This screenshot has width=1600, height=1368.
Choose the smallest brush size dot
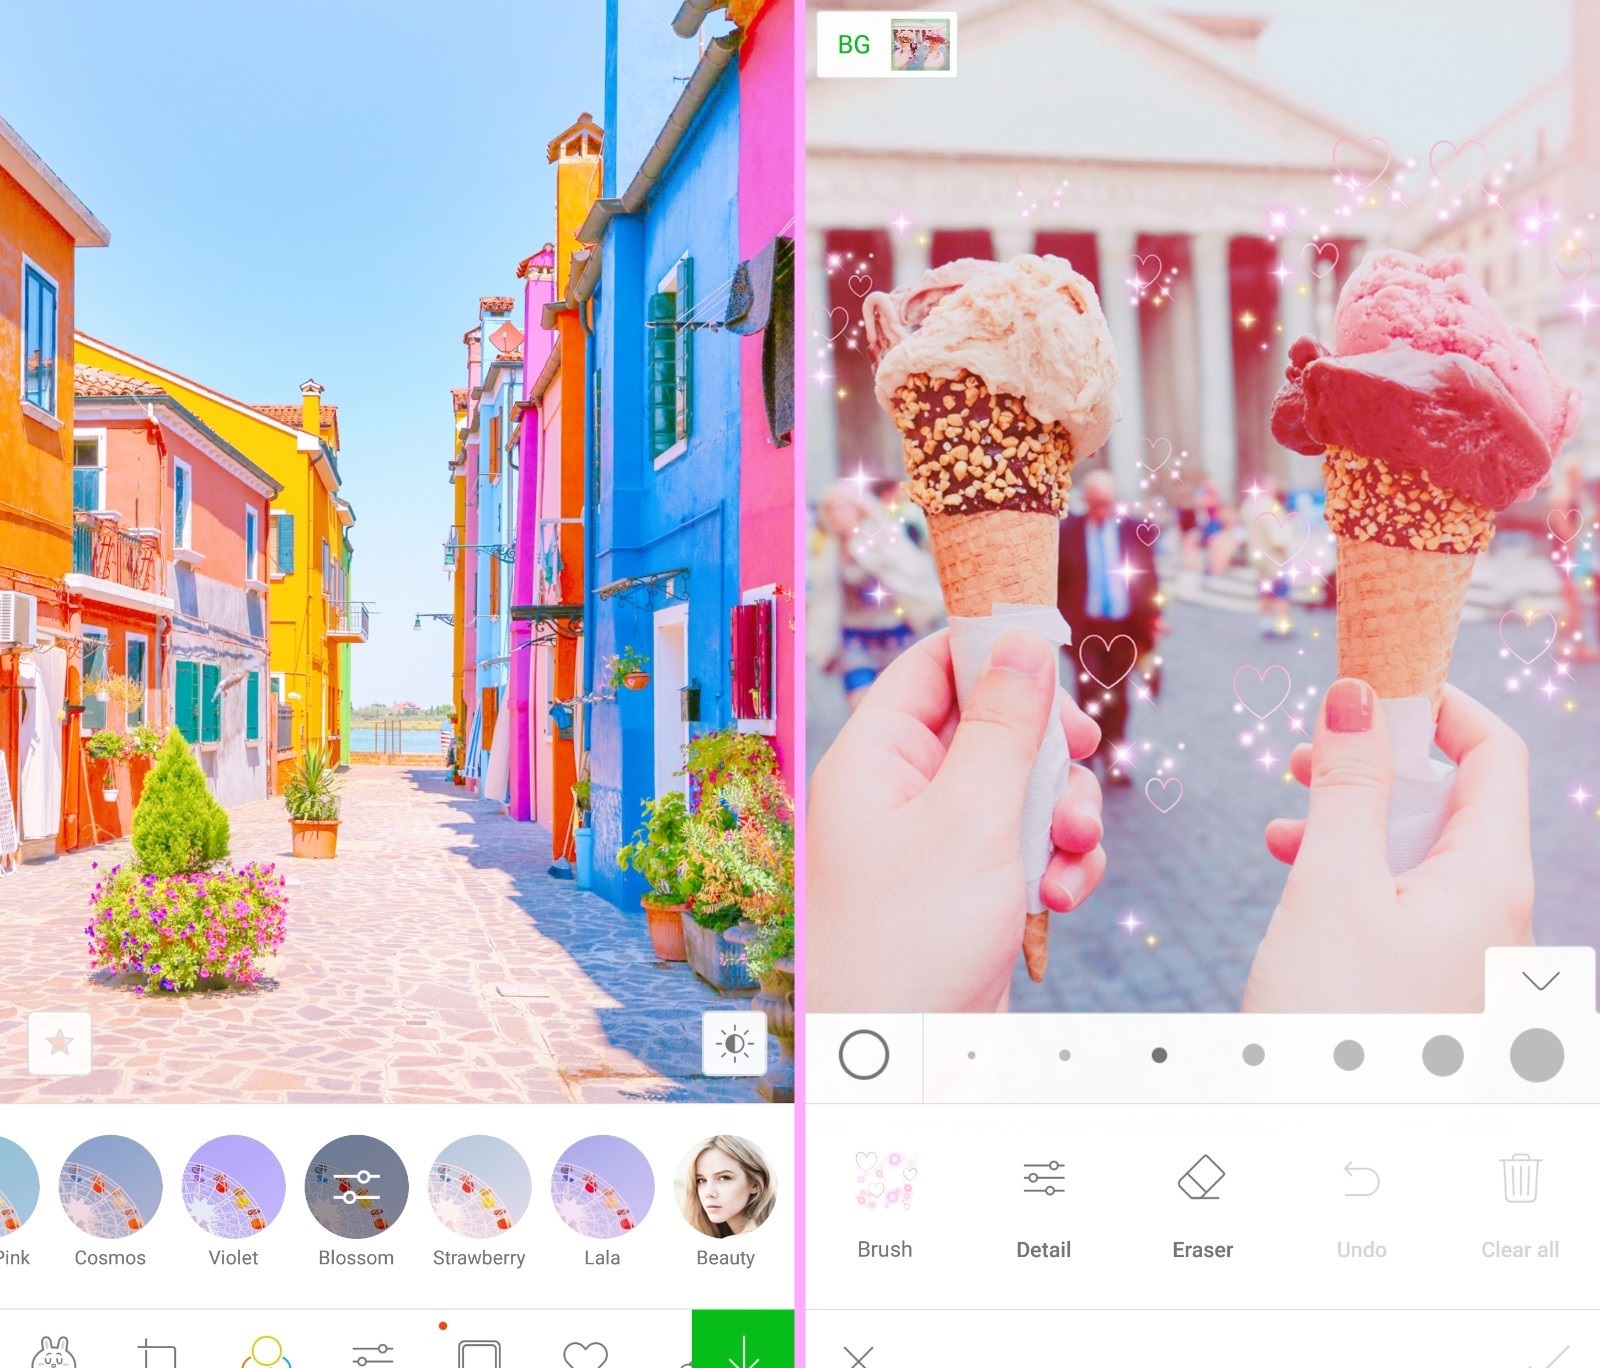(x=971, y=1055)
